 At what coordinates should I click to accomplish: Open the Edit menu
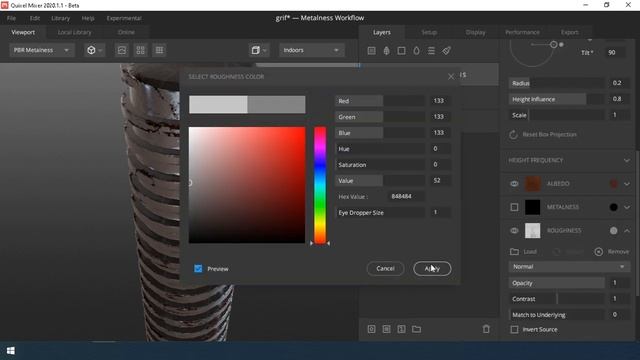35,18
